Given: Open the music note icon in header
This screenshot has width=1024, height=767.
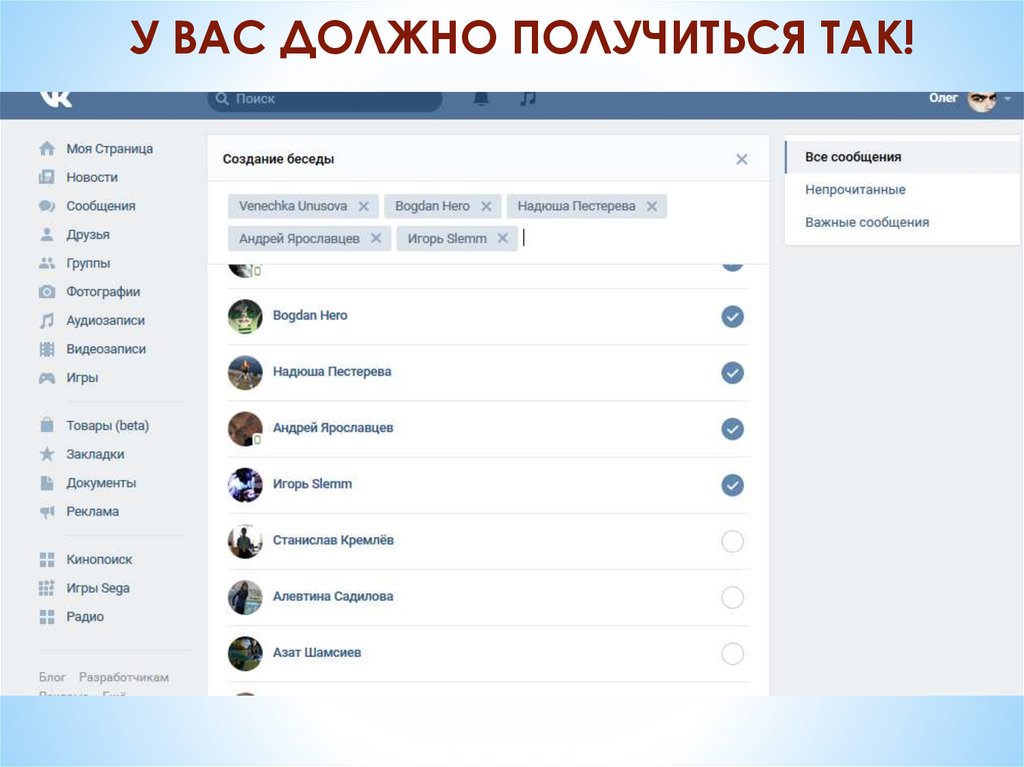Looking at the screenshot, I should 528,99.
